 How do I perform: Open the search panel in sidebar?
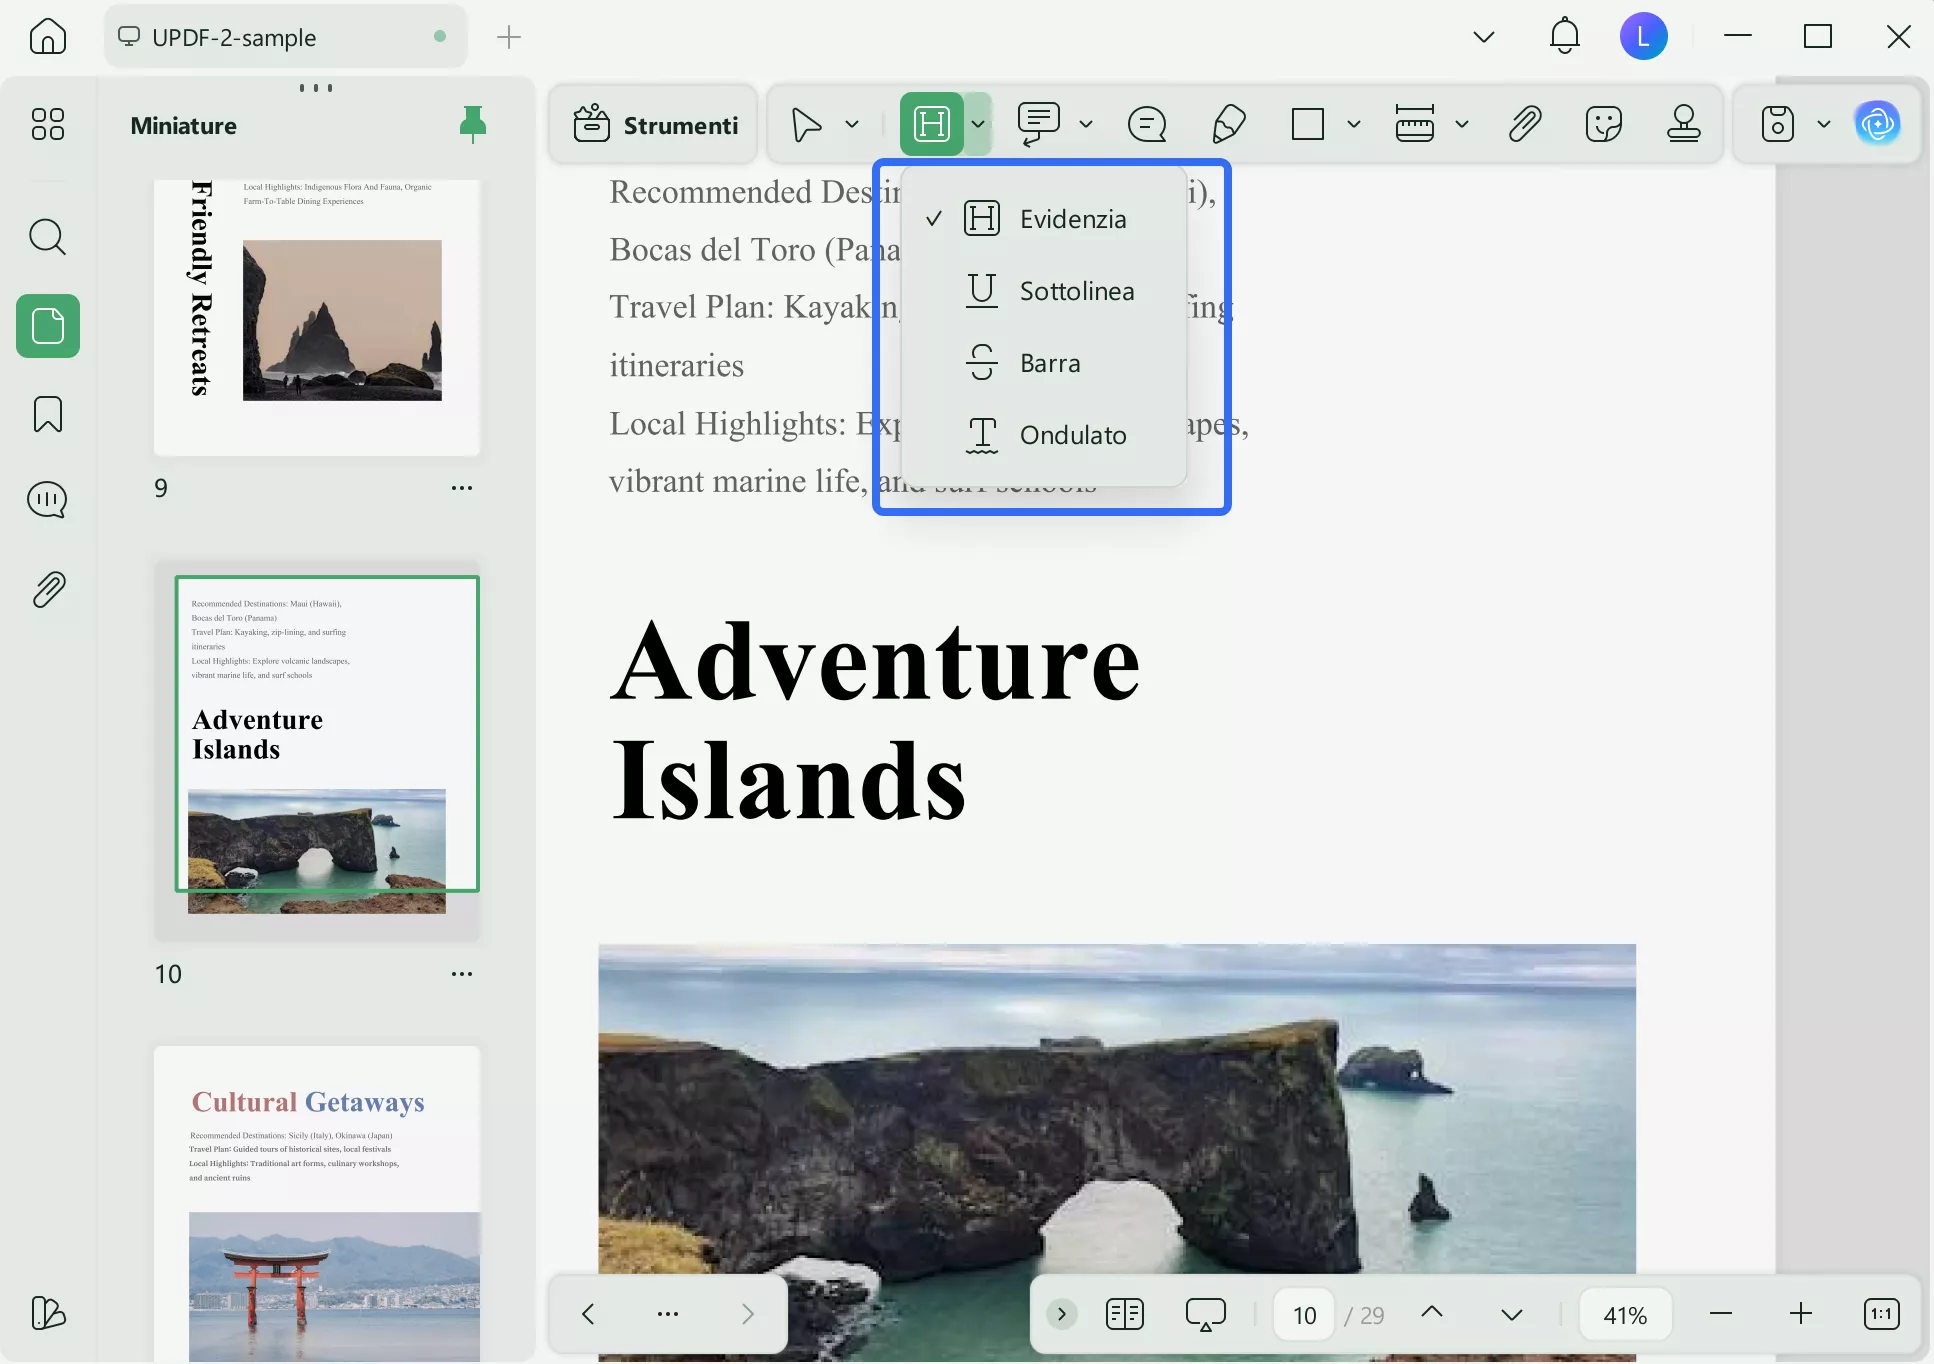(47, 237)
